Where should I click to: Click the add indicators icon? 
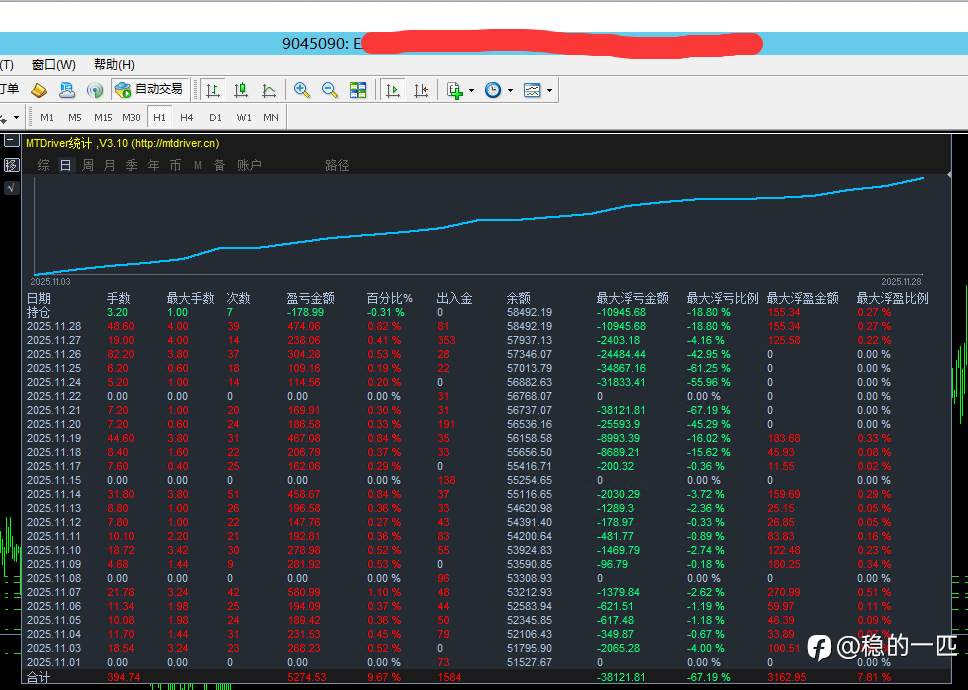[455, 90]
